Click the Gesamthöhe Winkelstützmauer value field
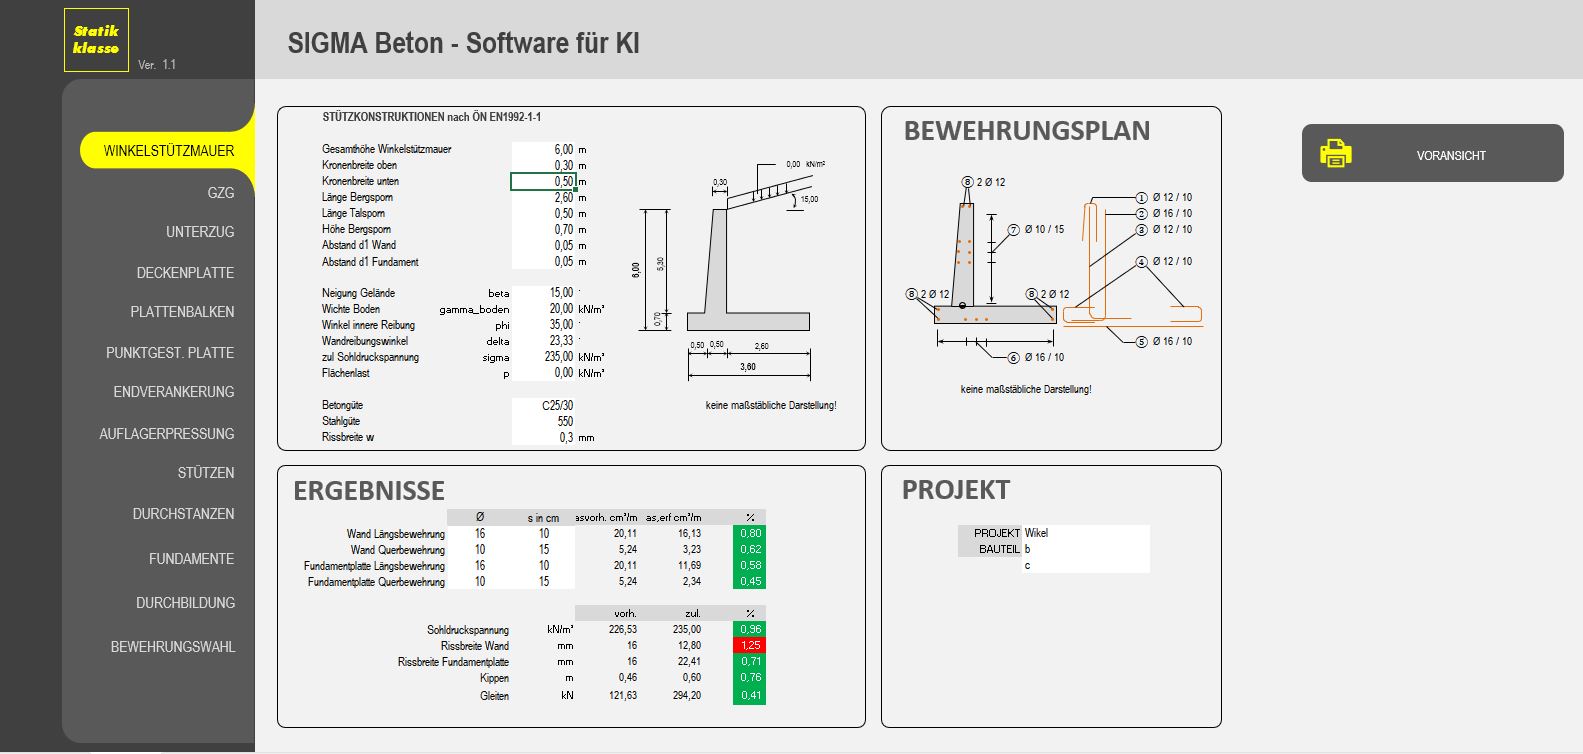 click(x=543, y=149)
